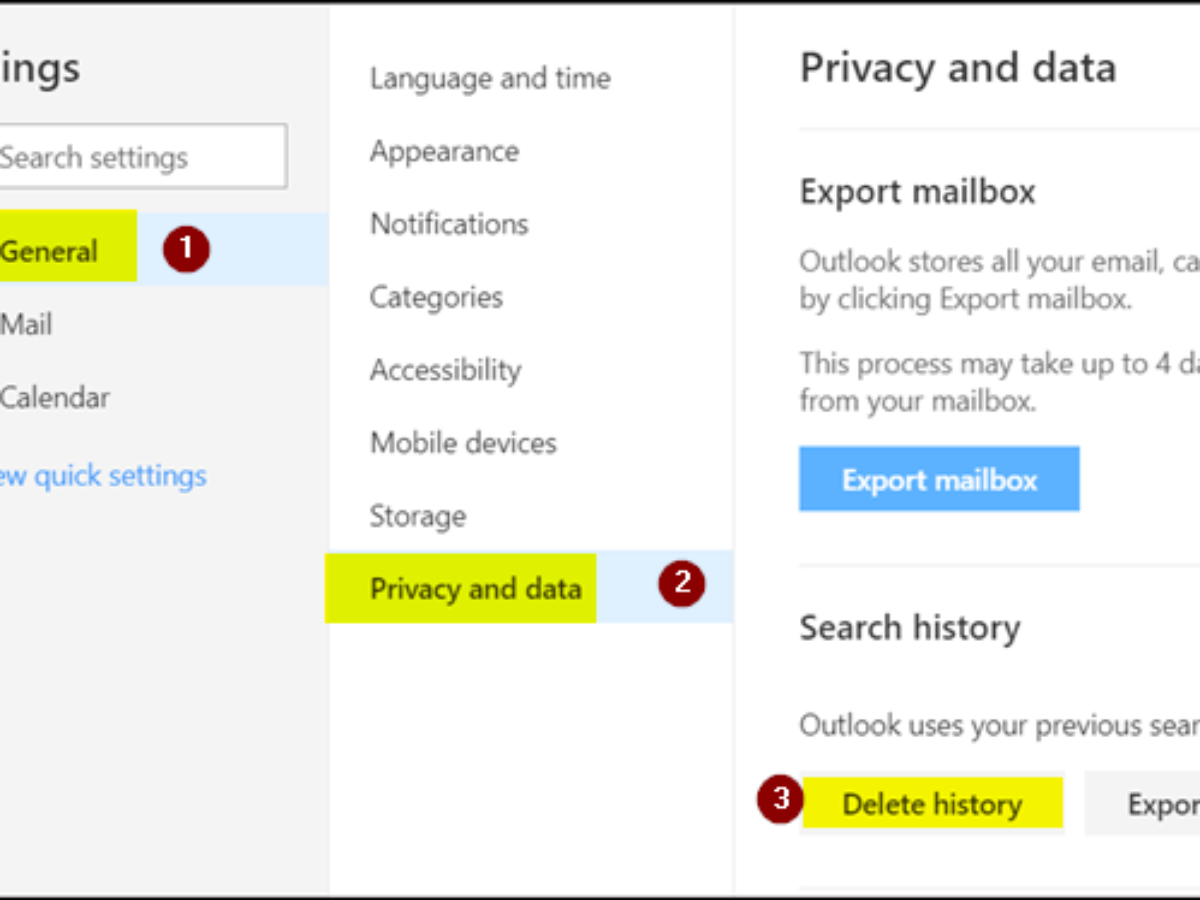Go to the Appearance settings

[x=444, y=151]
